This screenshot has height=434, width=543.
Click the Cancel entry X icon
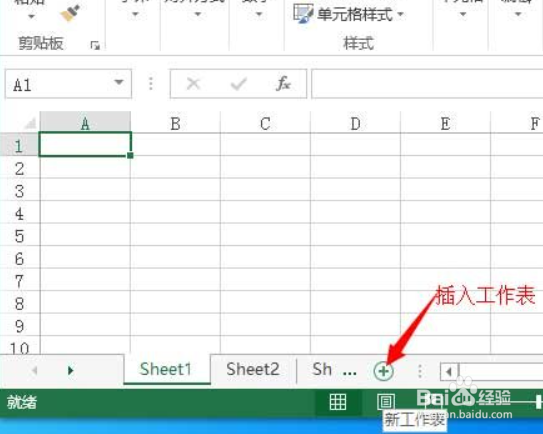193,83
